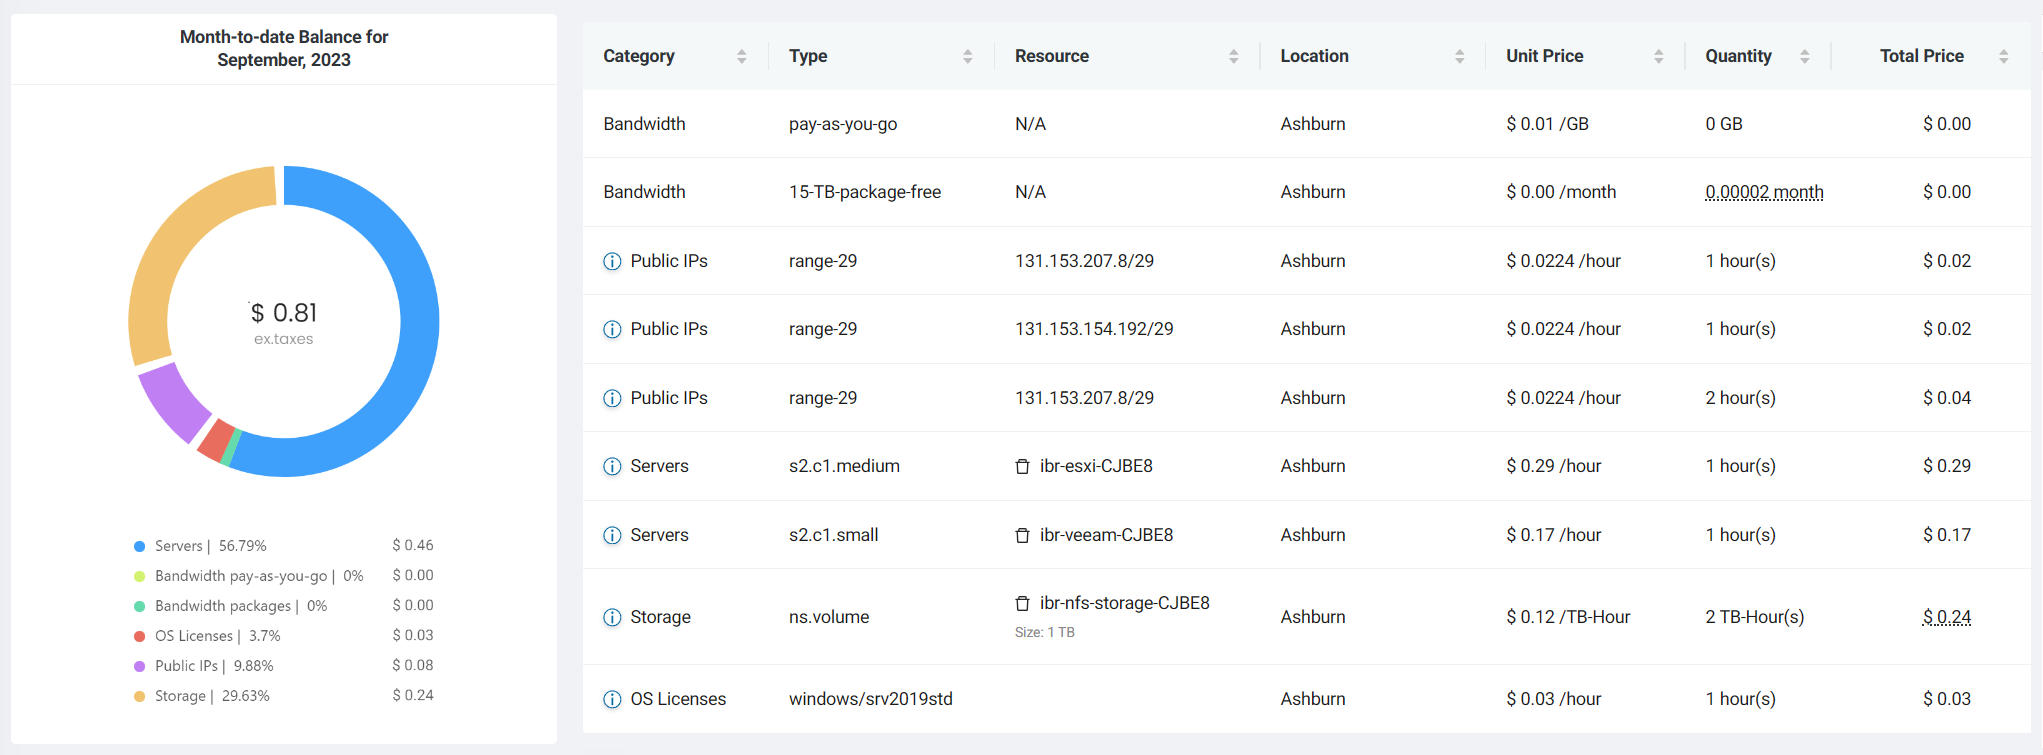
Task: Click info icon beside Servers s2.c1.small row
Action: click(x=612, y=536)
